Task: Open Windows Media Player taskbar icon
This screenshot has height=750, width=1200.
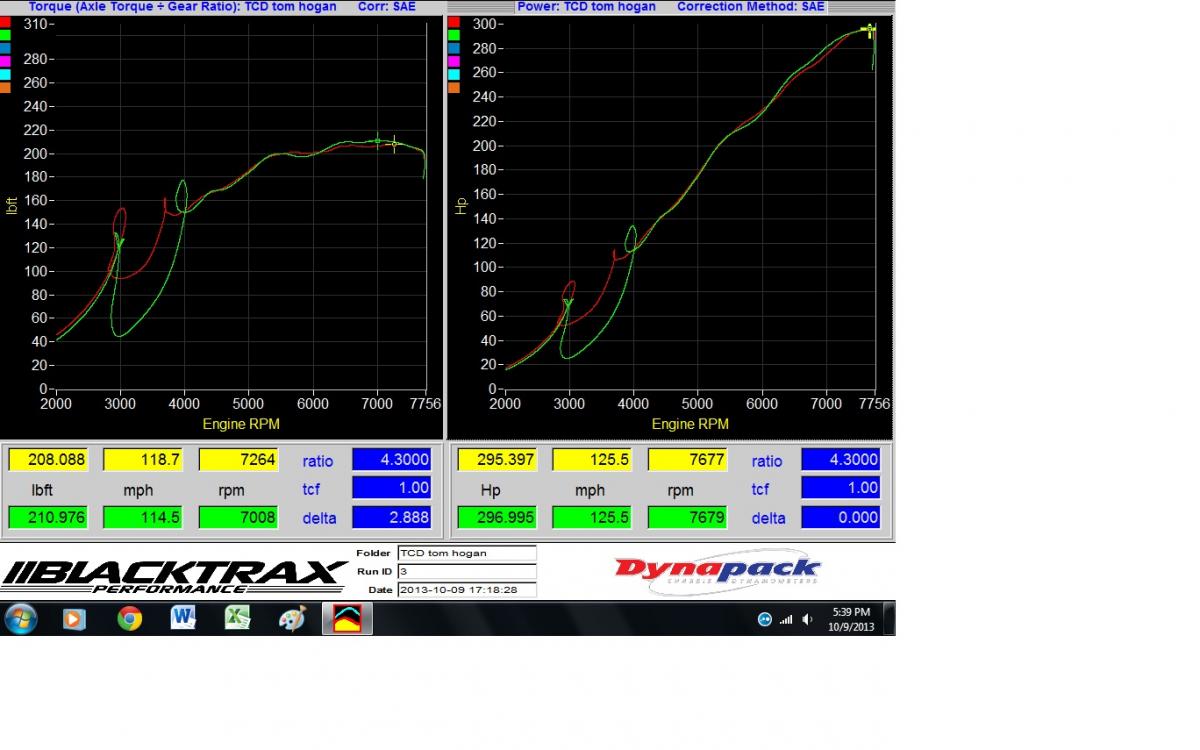Action: (73, 619)
